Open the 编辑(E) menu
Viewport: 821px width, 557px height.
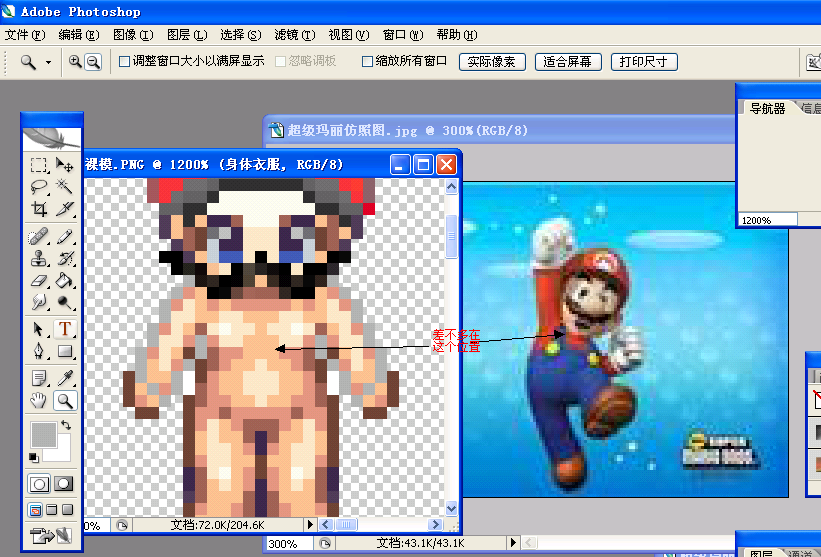tap(79, 35)
